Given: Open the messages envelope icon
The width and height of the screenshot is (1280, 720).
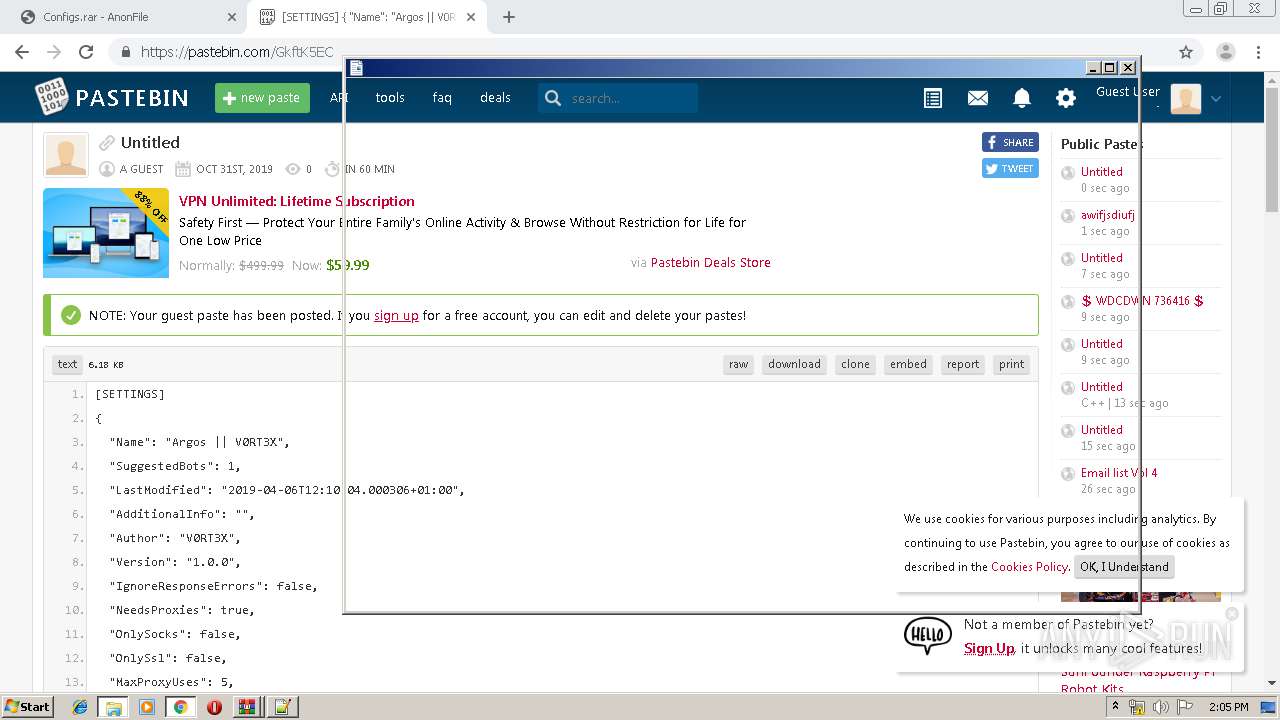Looking at the screenshot, I should (x=978, y=98).
